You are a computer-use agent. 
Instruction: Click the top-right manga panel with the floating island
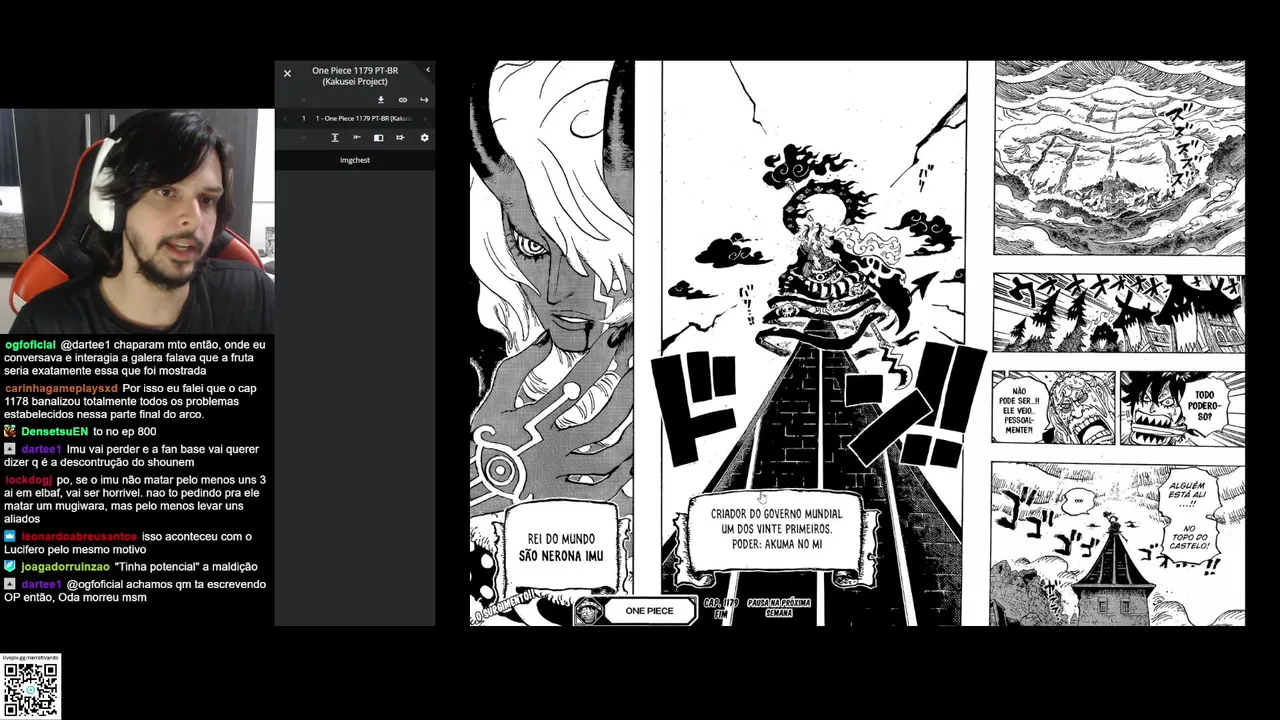coord(1119,157)
